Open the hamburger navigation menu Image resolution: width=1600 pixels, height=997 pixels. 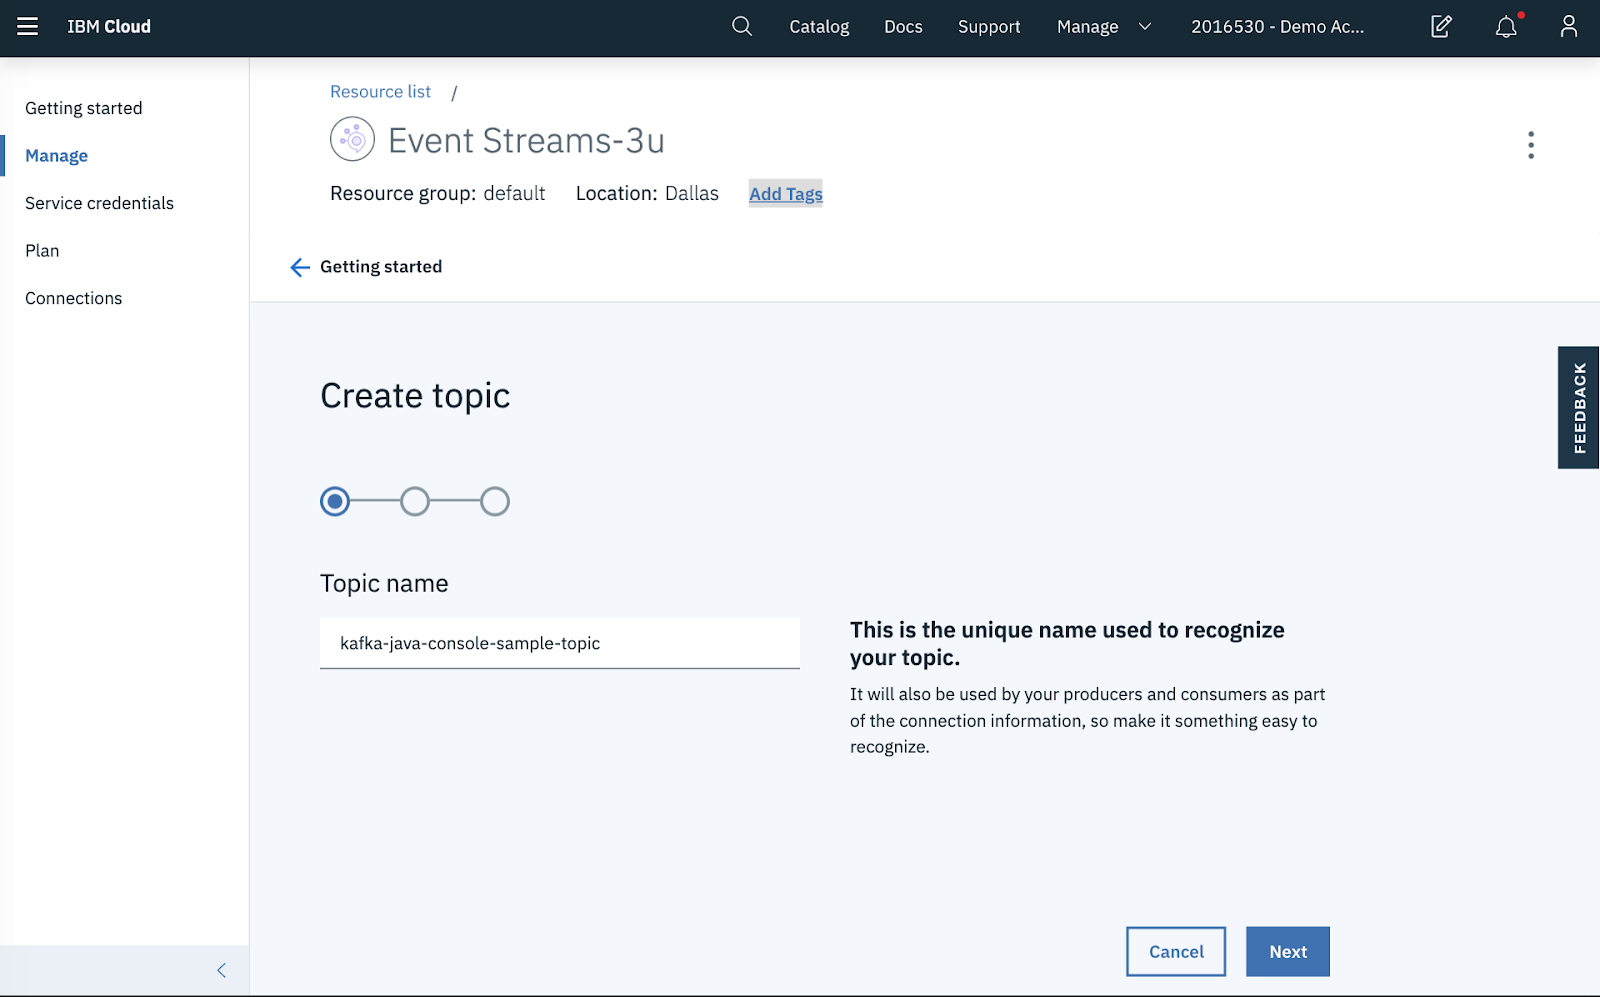point(27,27)
